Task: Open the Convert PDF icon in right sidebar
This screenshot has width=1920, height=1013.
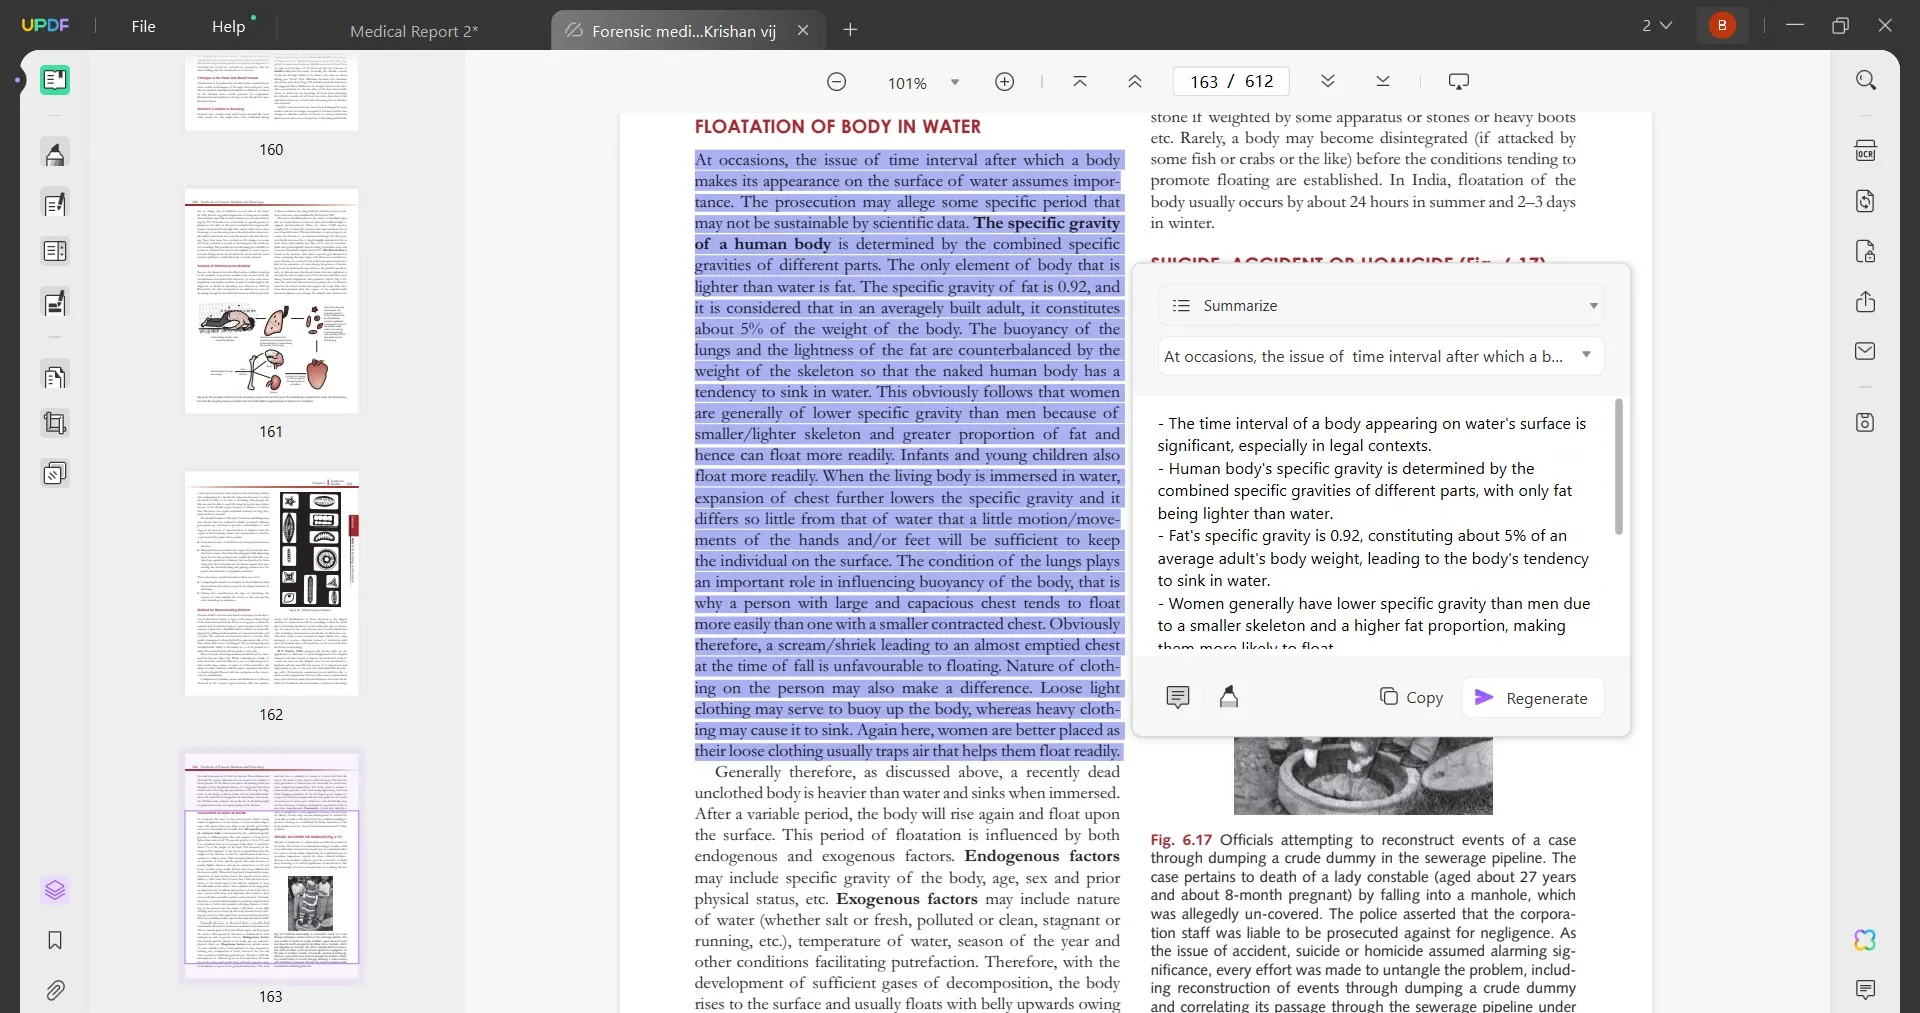Action: [x=1866, y=201]
